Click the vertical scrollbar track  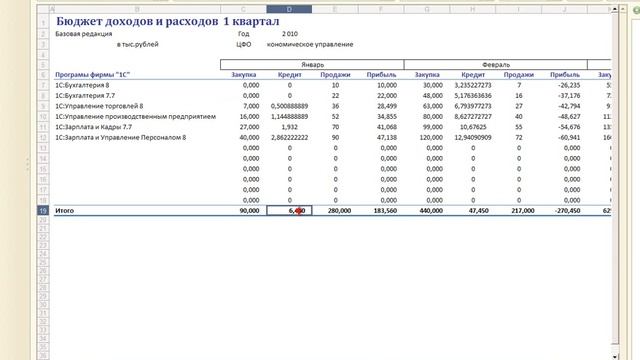click(x=615, y=180)
